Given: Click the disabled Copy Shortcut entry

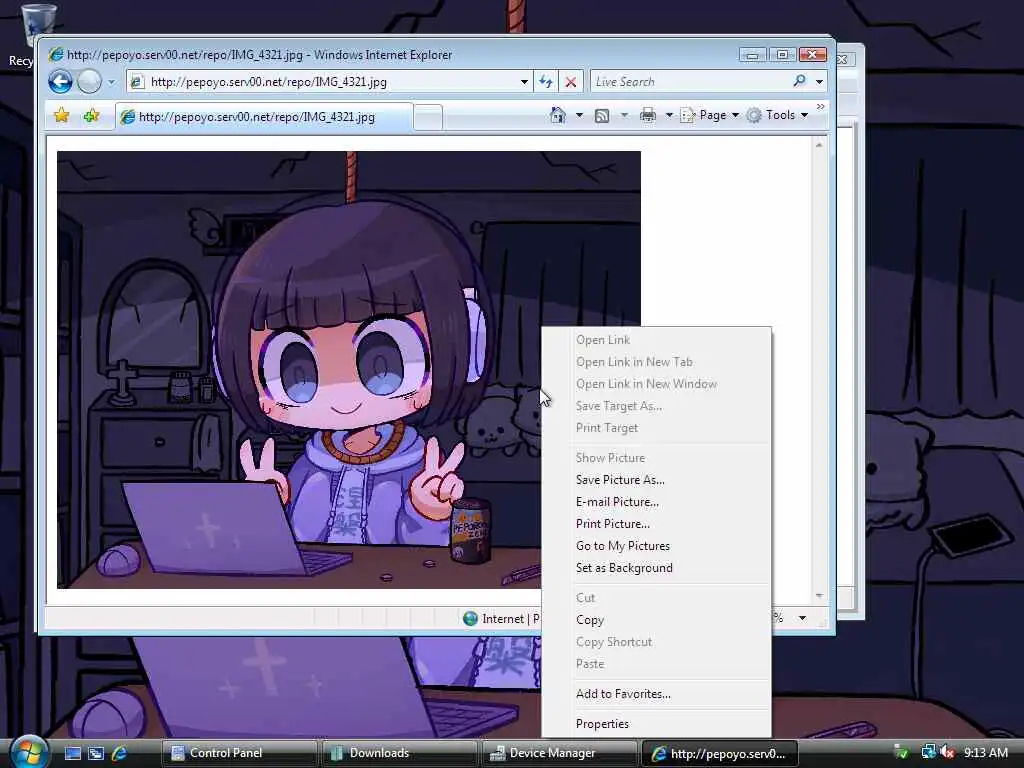Looking at the screenshot, I should pyautogui.click(x=614, y=642).
